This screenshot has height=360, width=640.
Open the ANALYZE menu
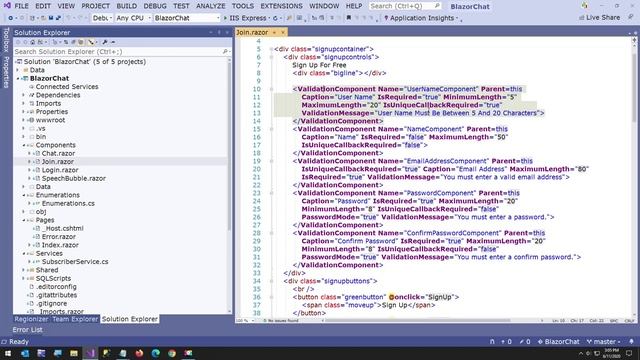pos(211,6)
